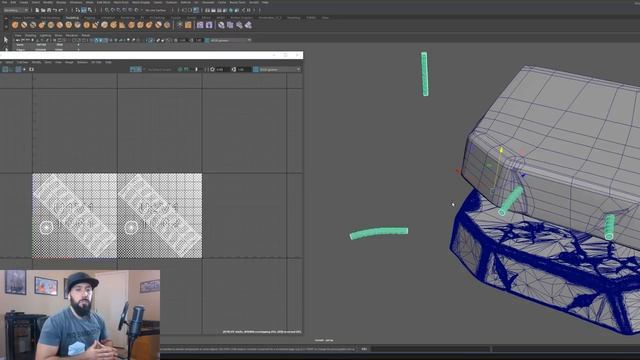Open the Modify menu in UV Editor
Image resolution: width=640 pixels, height=360 pixels.
coord(36,62)
